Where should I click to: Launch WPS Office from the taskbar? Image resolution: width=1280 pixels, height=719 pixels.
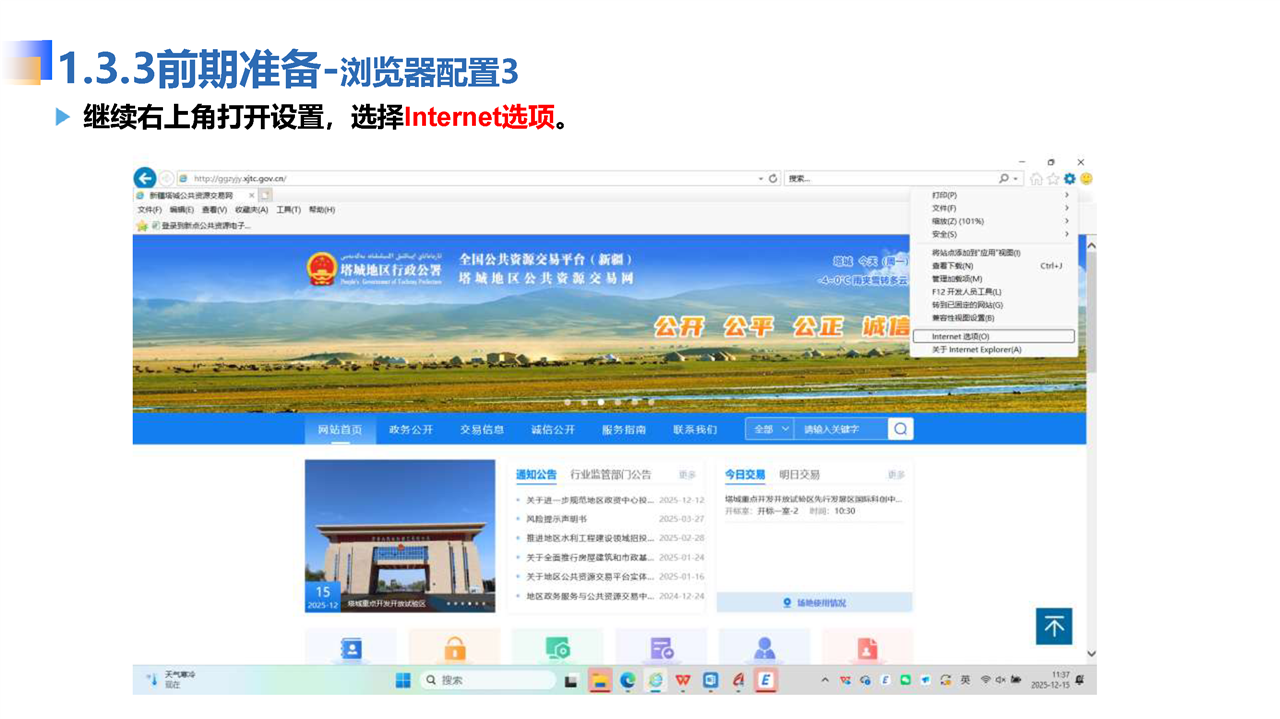click(683, 680)
